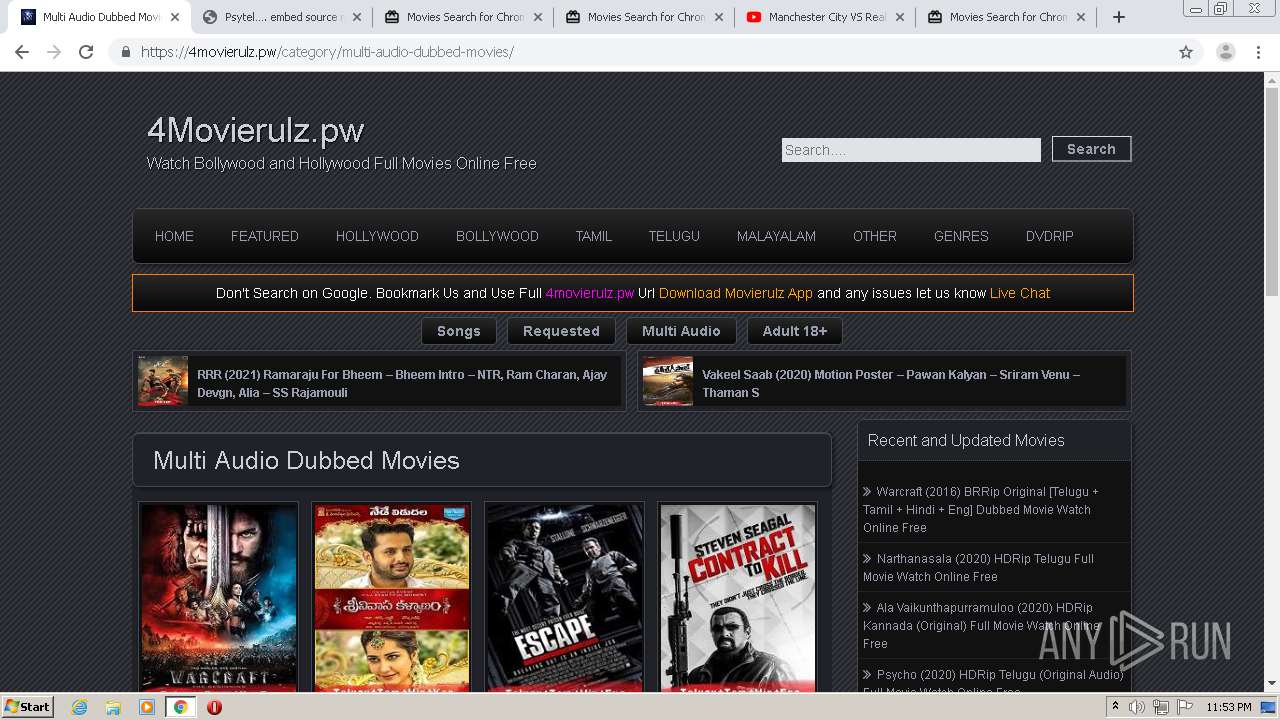Select the Chrome icon in the taskbar
1280x720 pixels.
click(x=180, y=707)
